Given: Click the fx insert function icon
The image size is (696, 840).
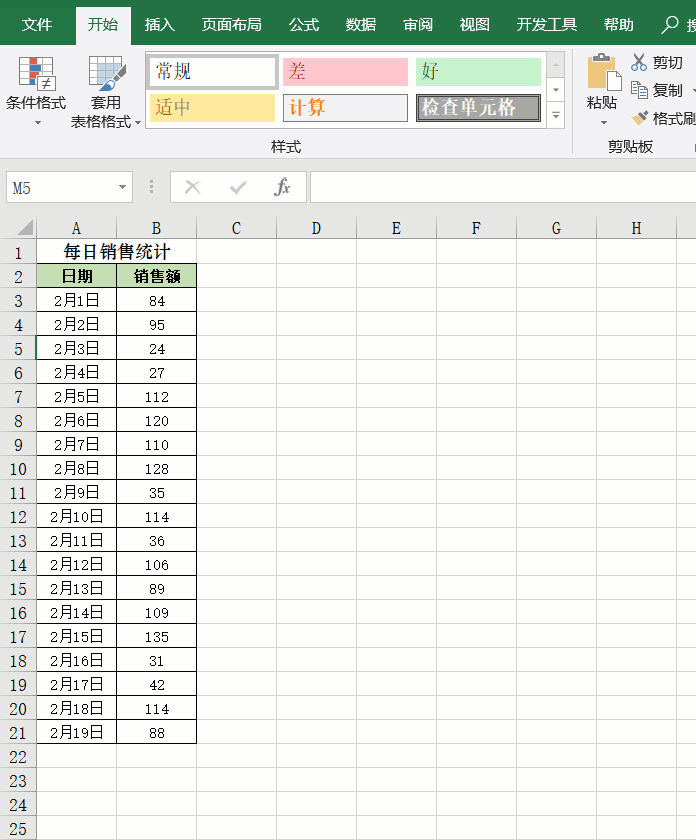Looking at the screenshot, I should click(x=282, y=187).
